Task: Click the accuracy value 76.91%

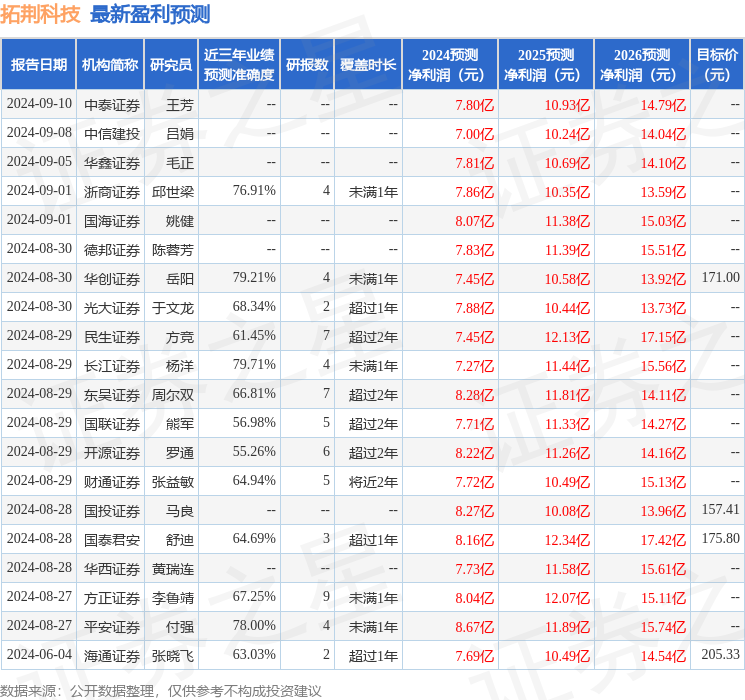Action: (x=254, y=191)
